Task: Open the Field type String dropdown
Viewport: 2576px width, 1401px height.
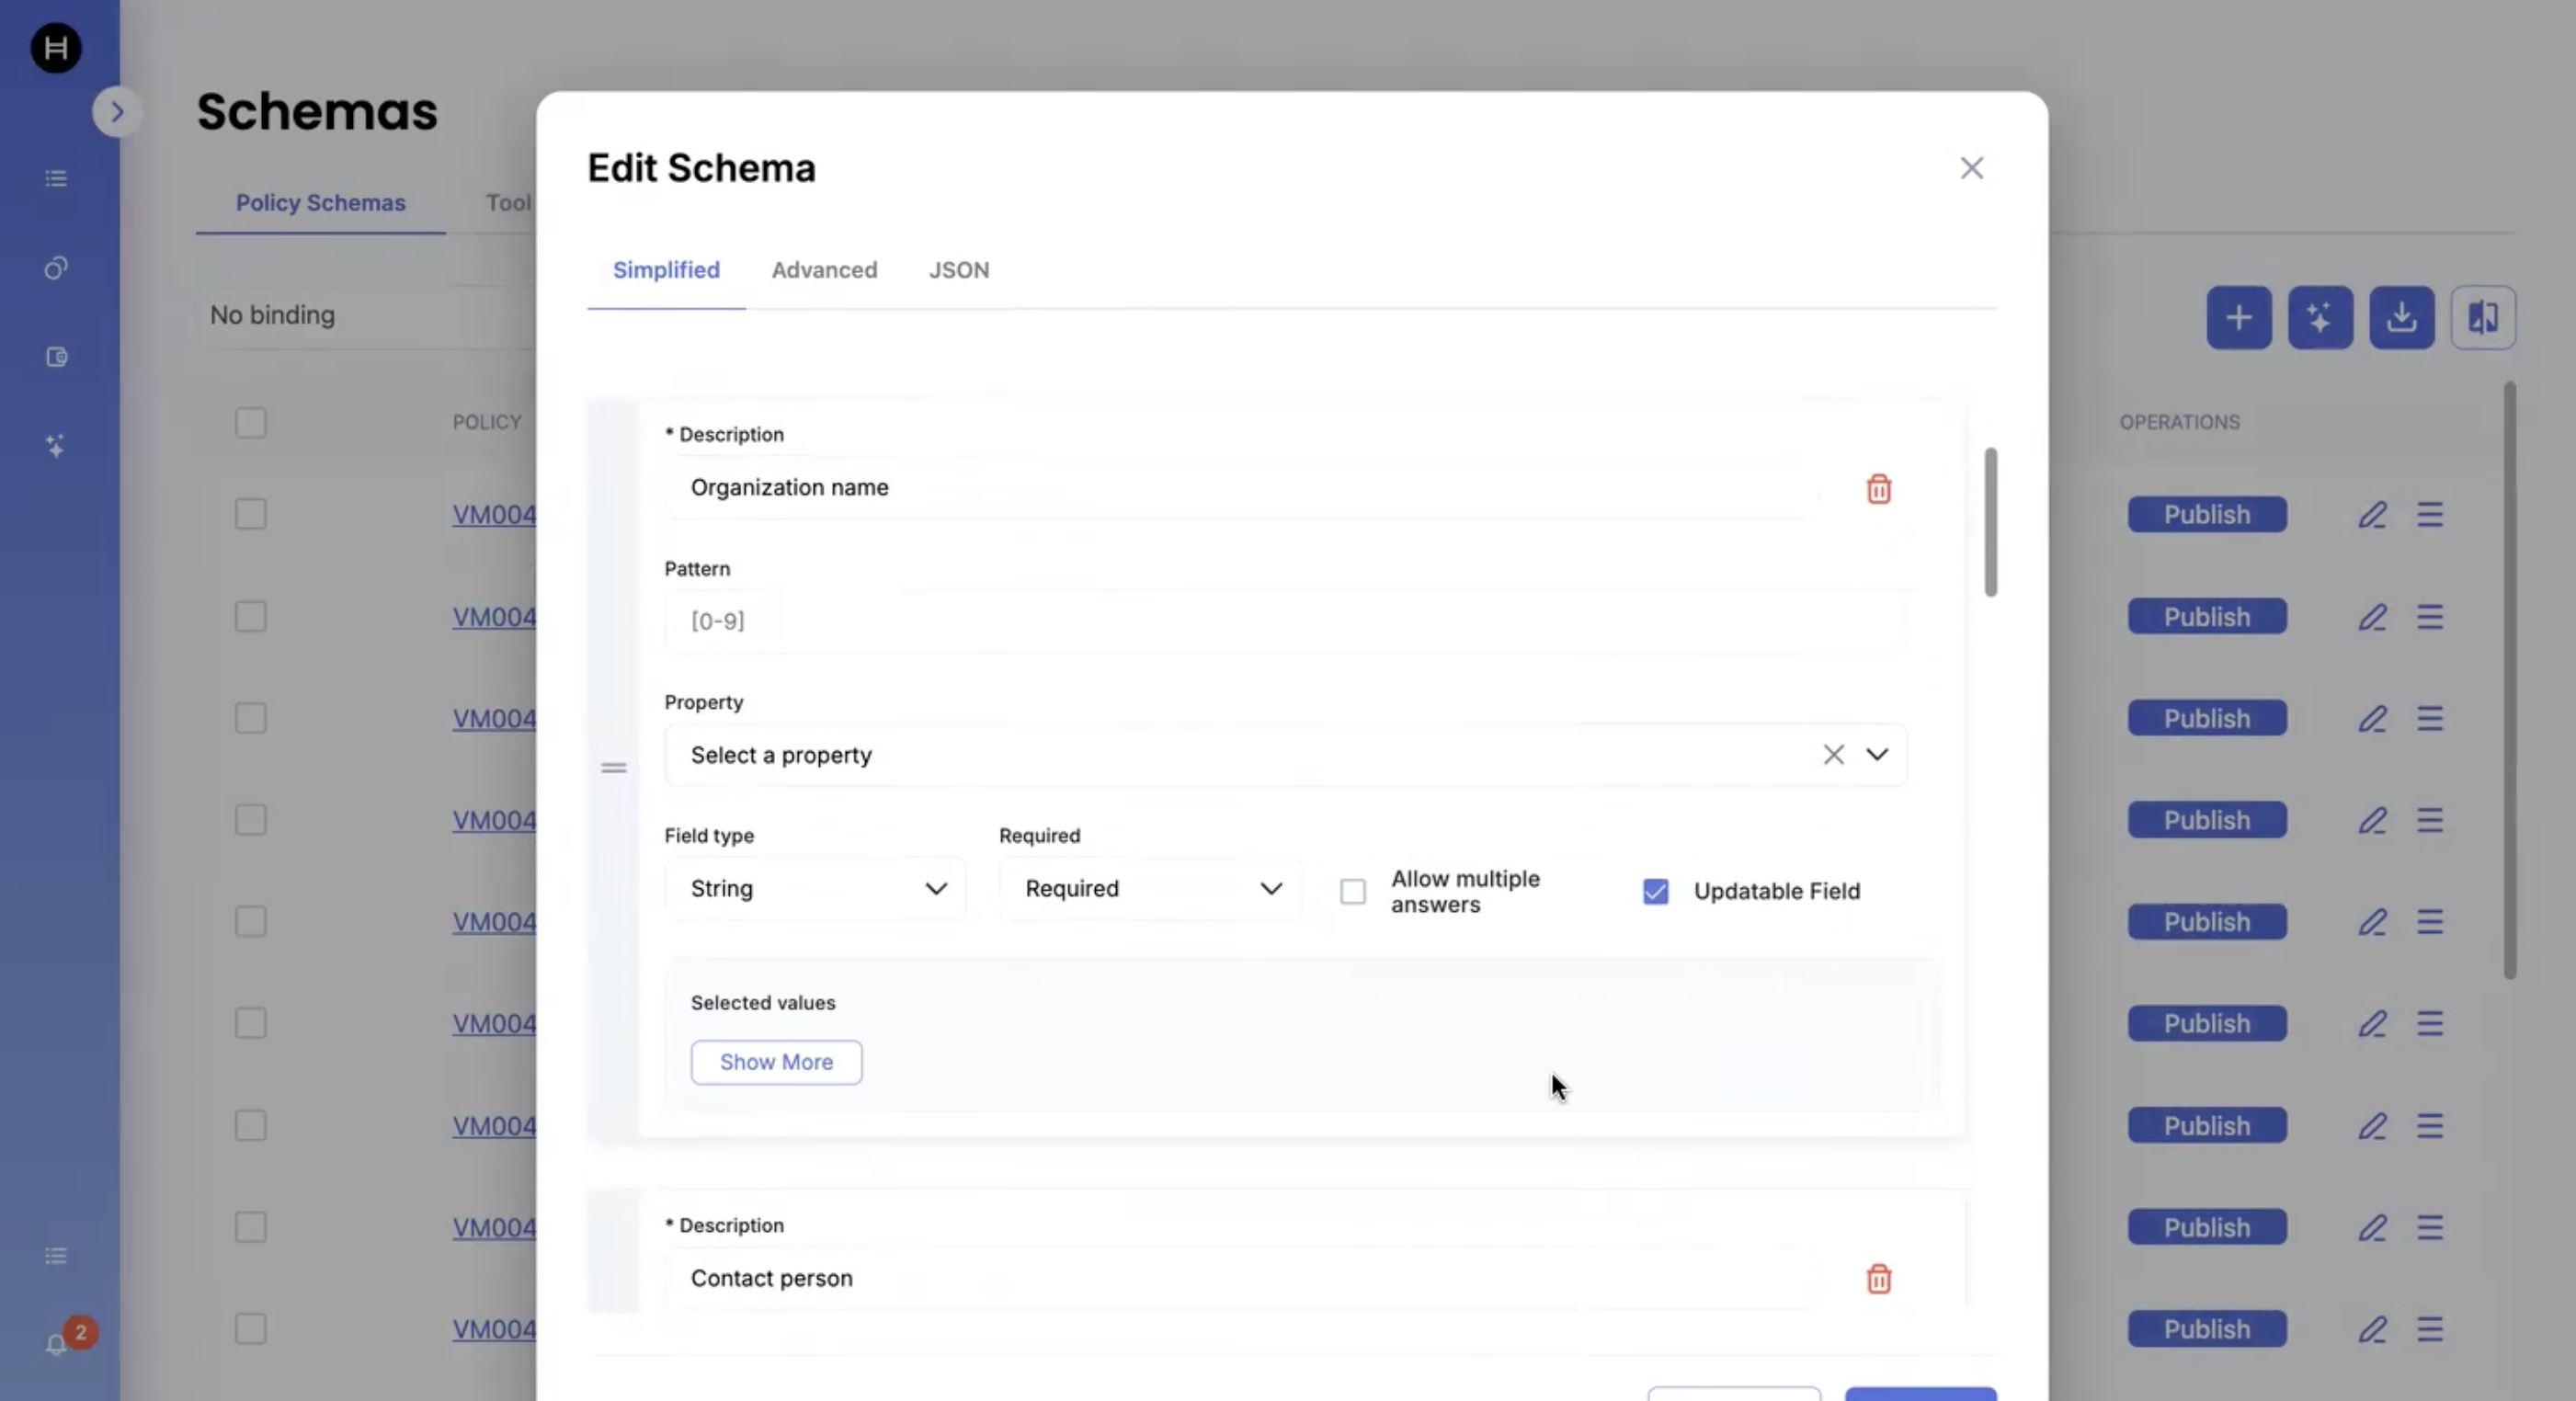Action: [x=814, y=889]
